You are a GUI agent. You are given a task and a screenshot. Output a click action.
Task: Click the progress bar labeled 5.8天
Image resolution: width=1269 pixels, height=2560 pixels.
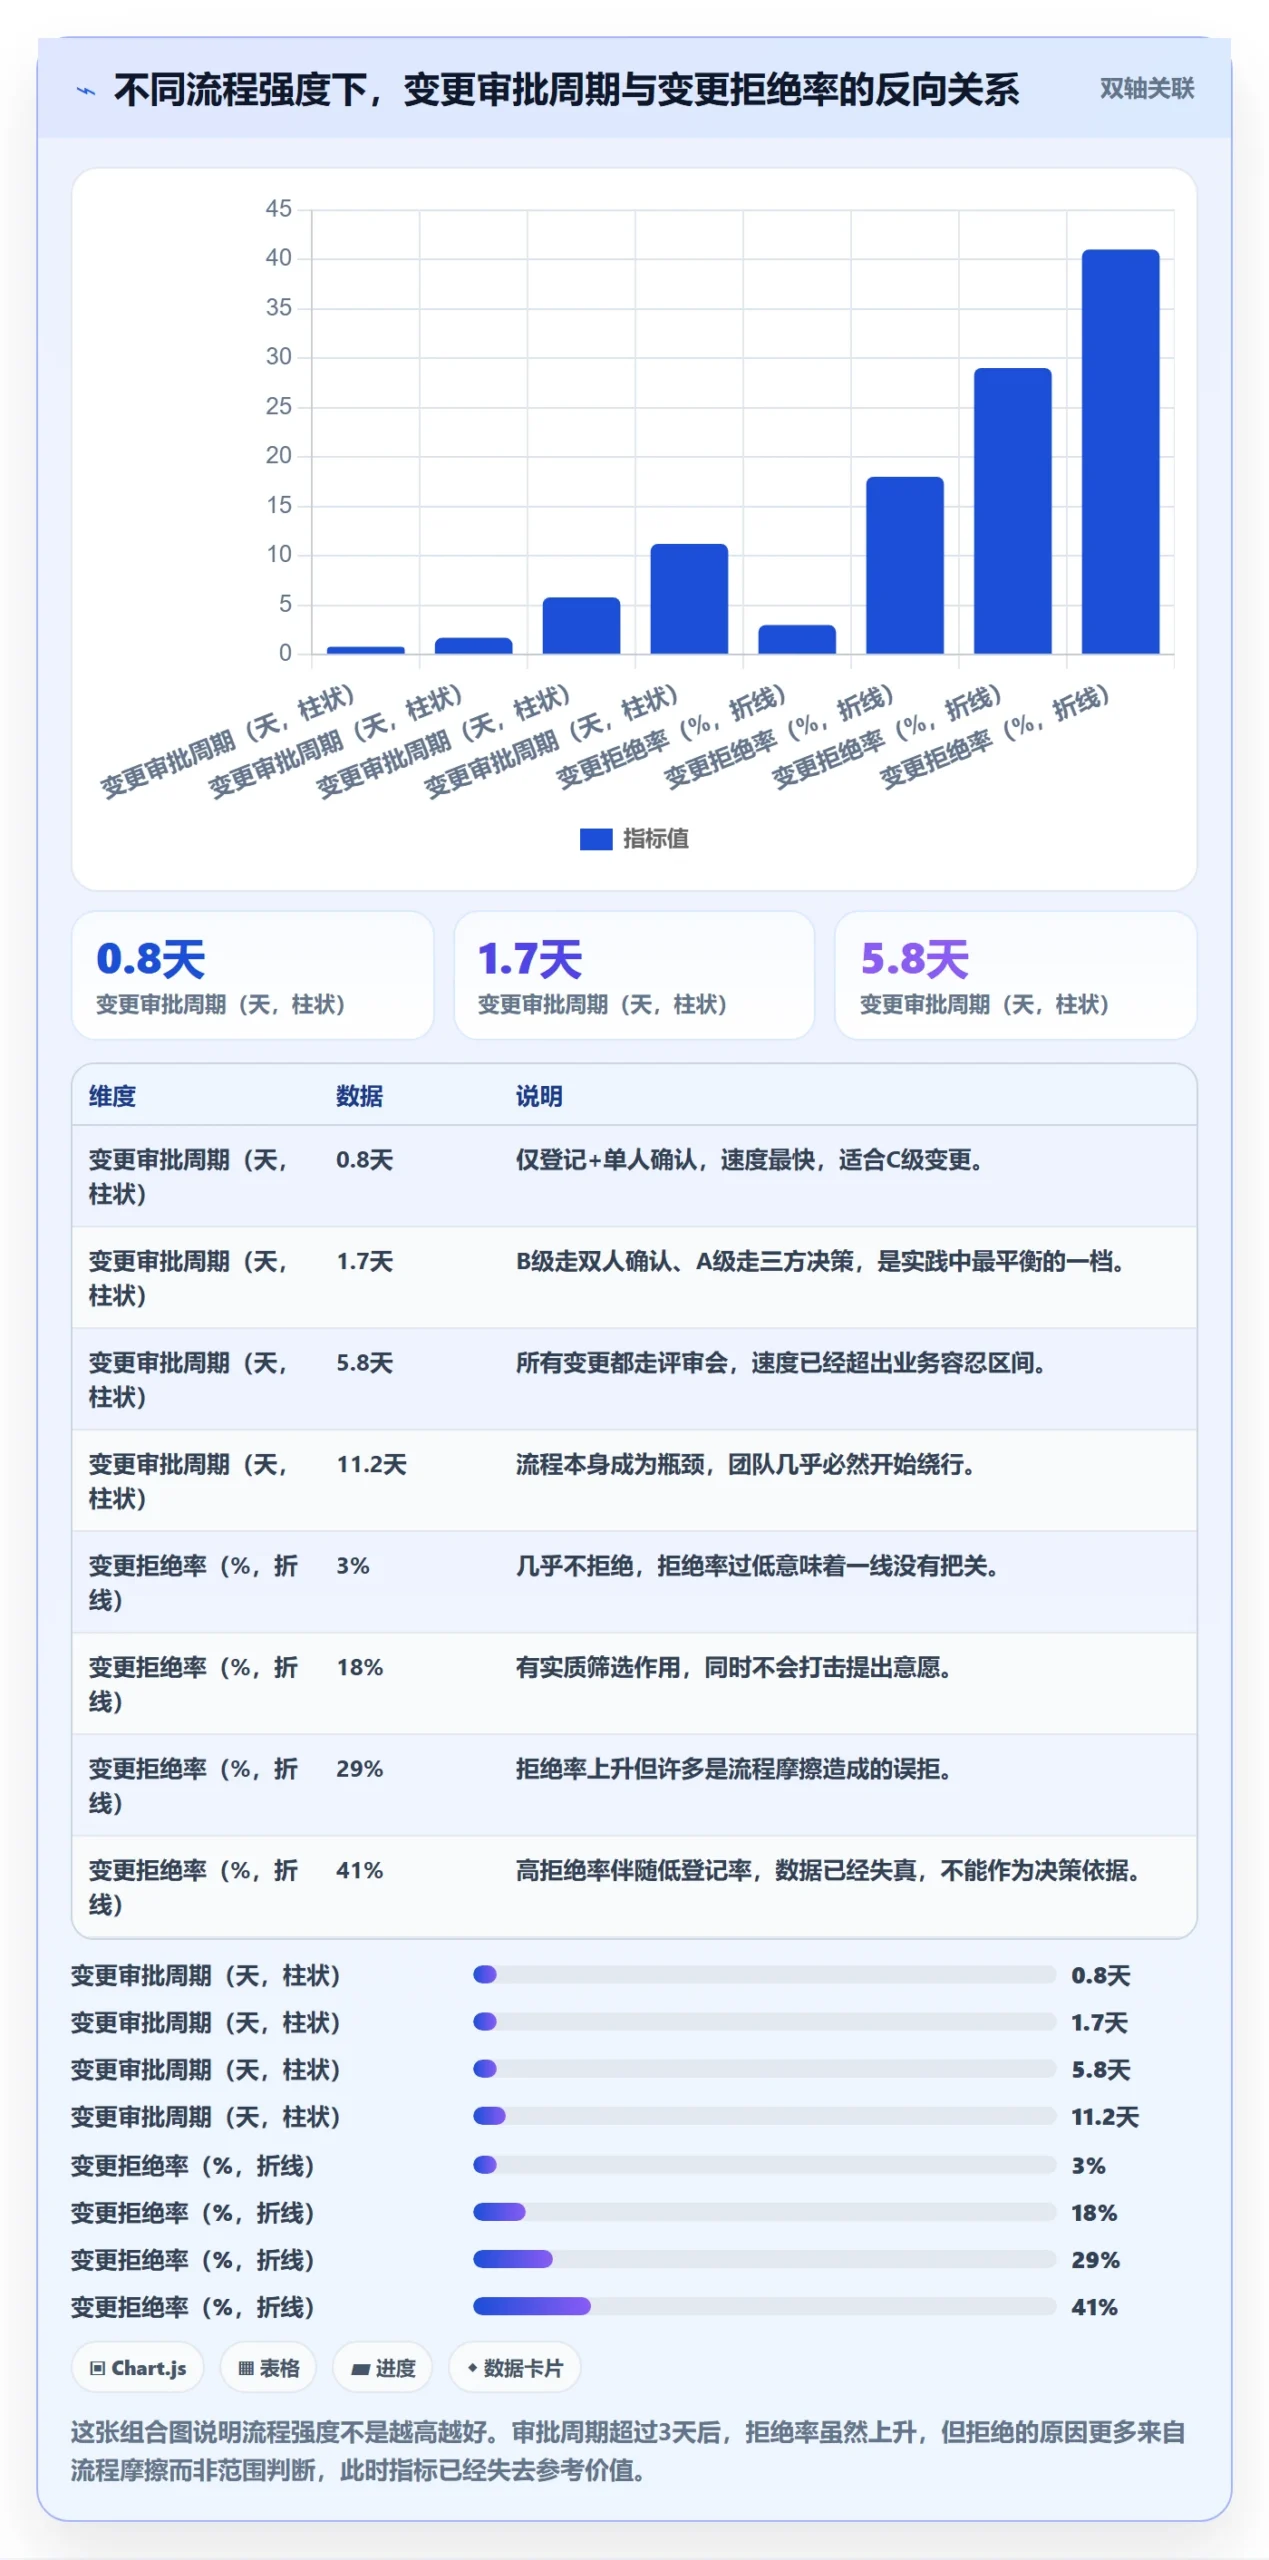tap(764, 2068)
